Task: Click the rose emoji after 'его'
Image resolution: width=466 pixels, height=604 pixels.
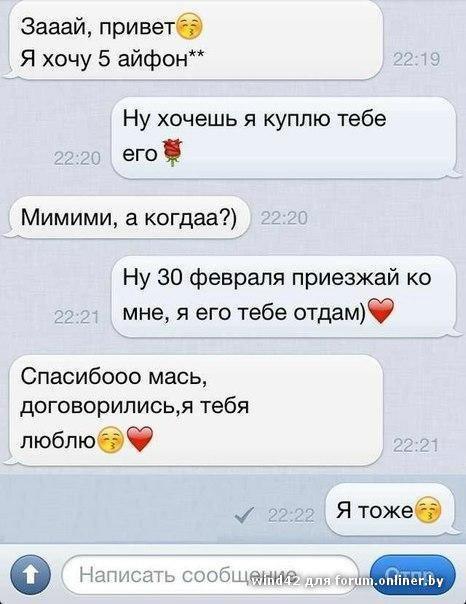Action: pos(172,153)
